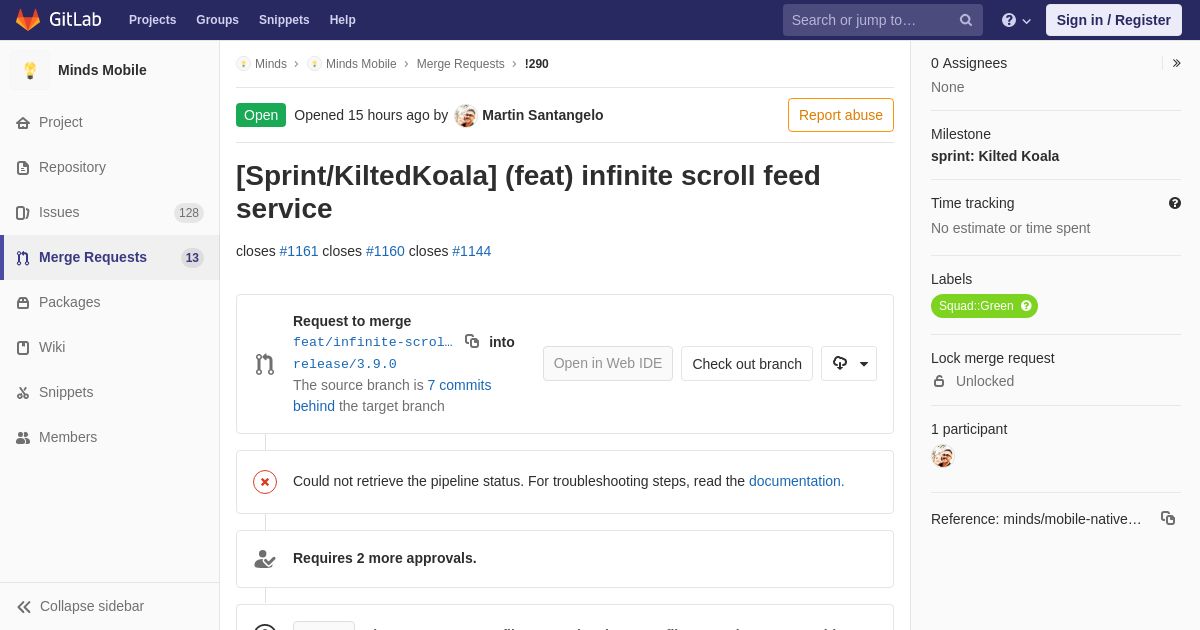Click the Squad::Green label badge

975,306
